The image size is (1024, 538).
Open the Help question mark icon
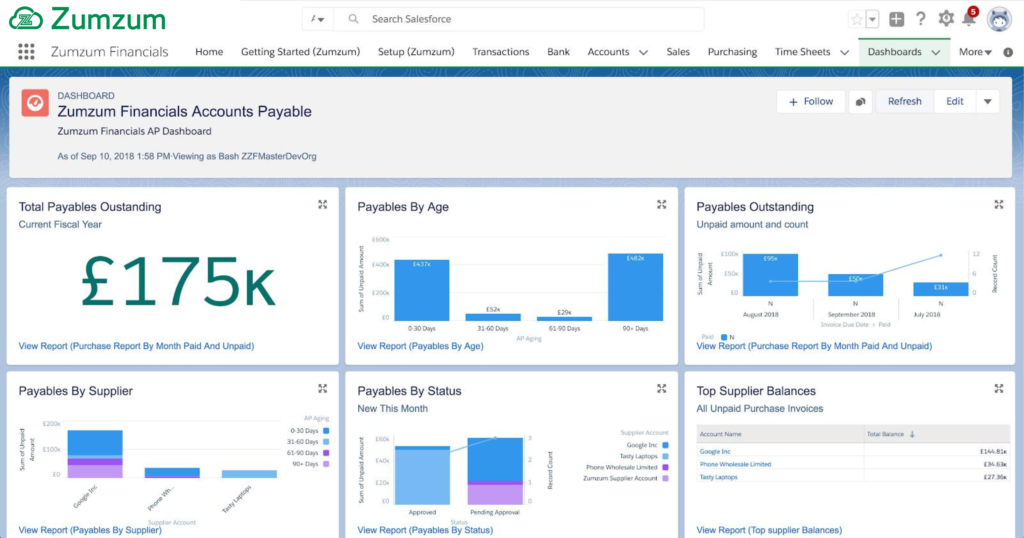coord(921,19)
